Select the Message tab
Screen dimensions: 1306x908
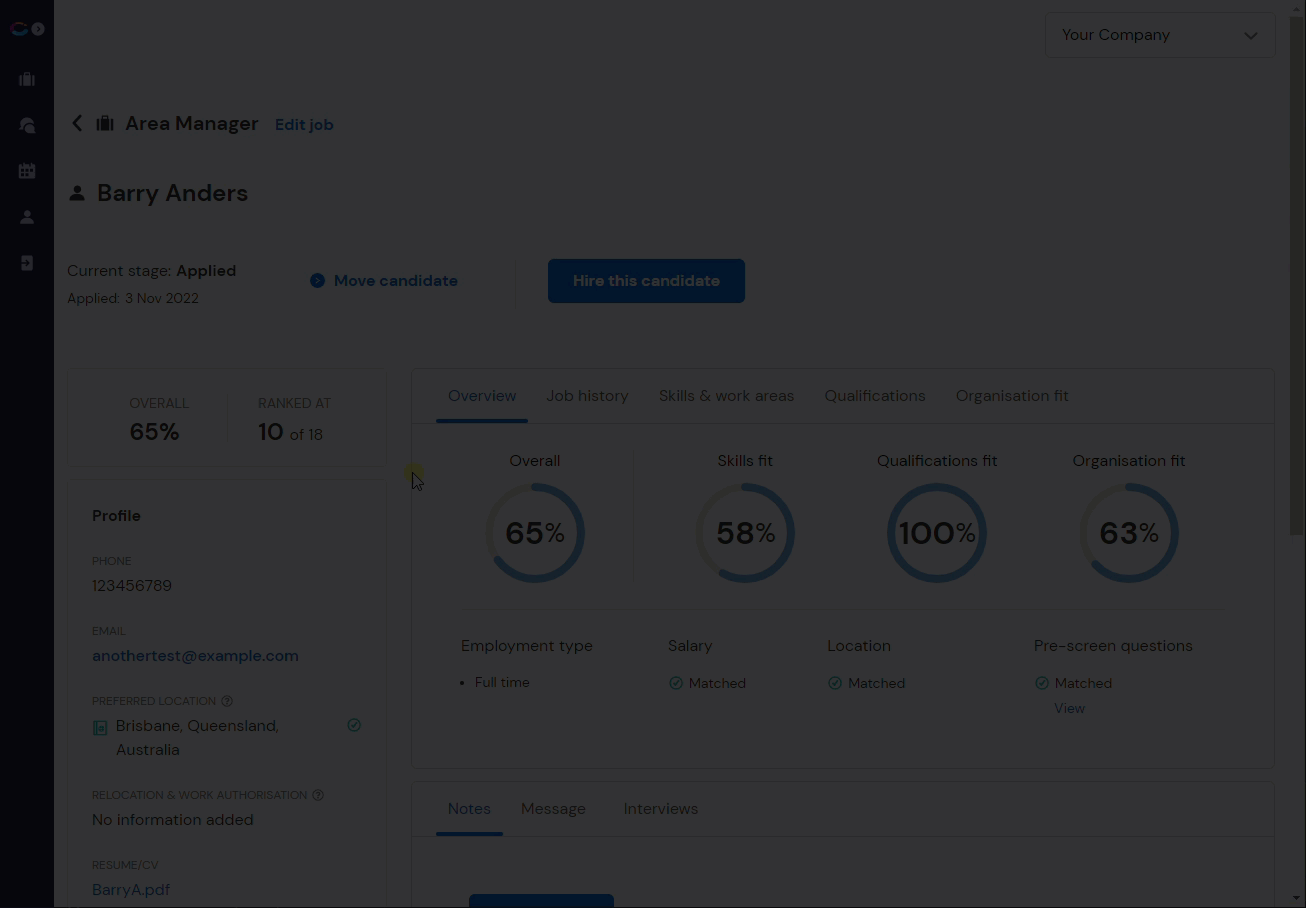[x=553, y=809]
